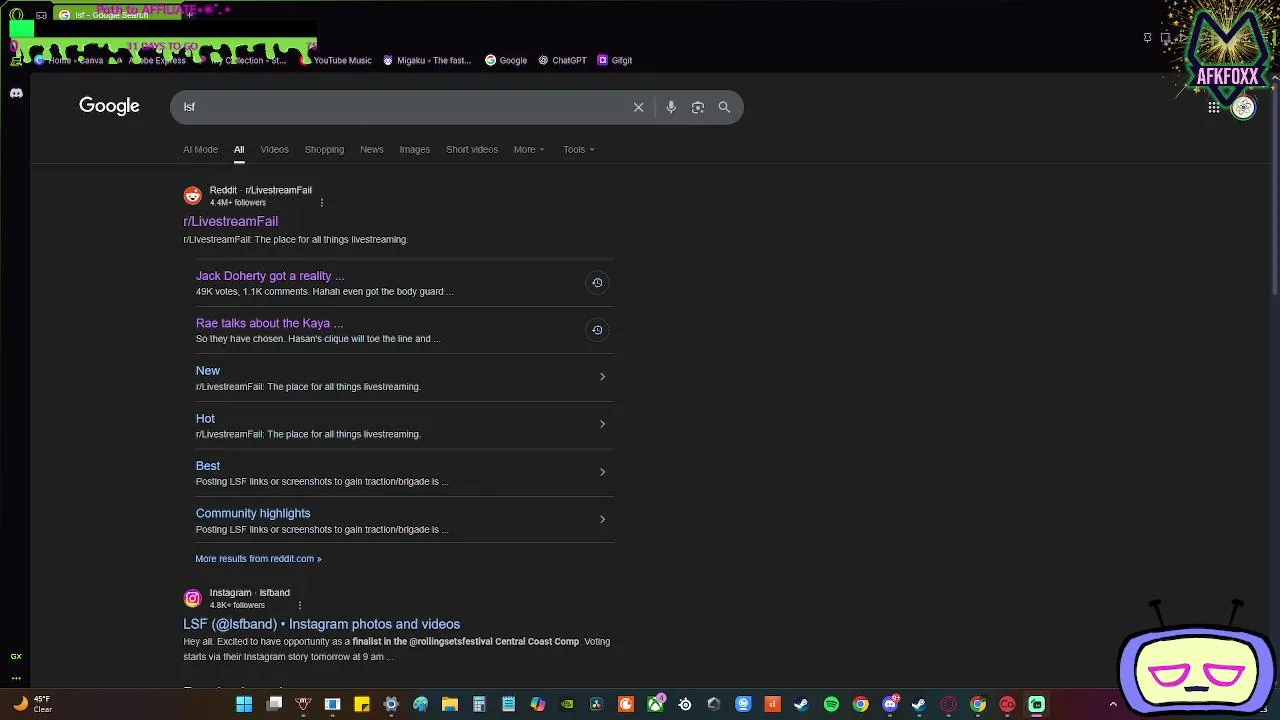
Task: Click the Instagram favicon of lsfband result
Action: (x=192, y=598)
